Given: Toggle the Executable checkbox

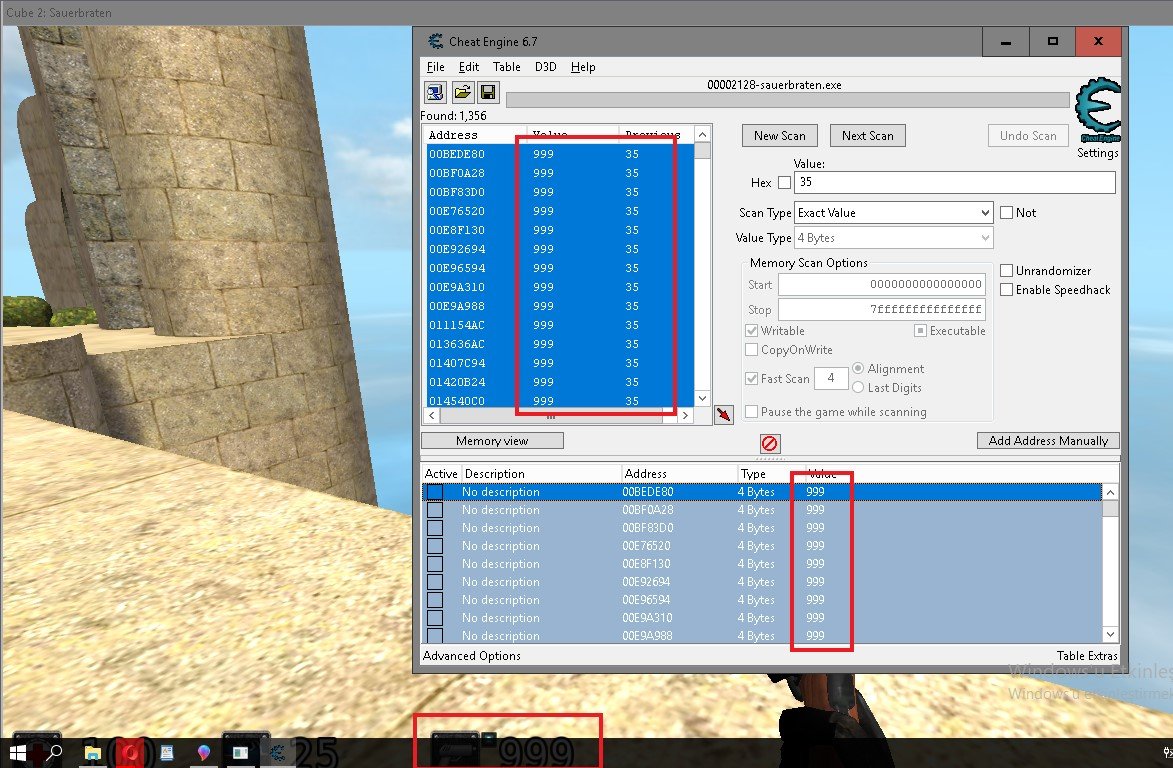Looking at the screenshot, I should pyautogui.click(x=920, y=331).
